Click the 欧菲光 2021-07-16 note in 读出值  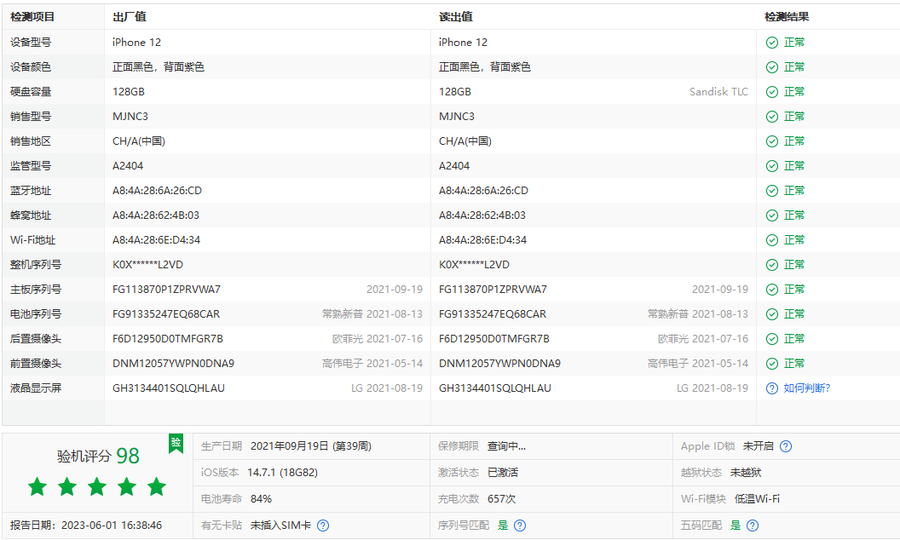[x=703, y=339]
